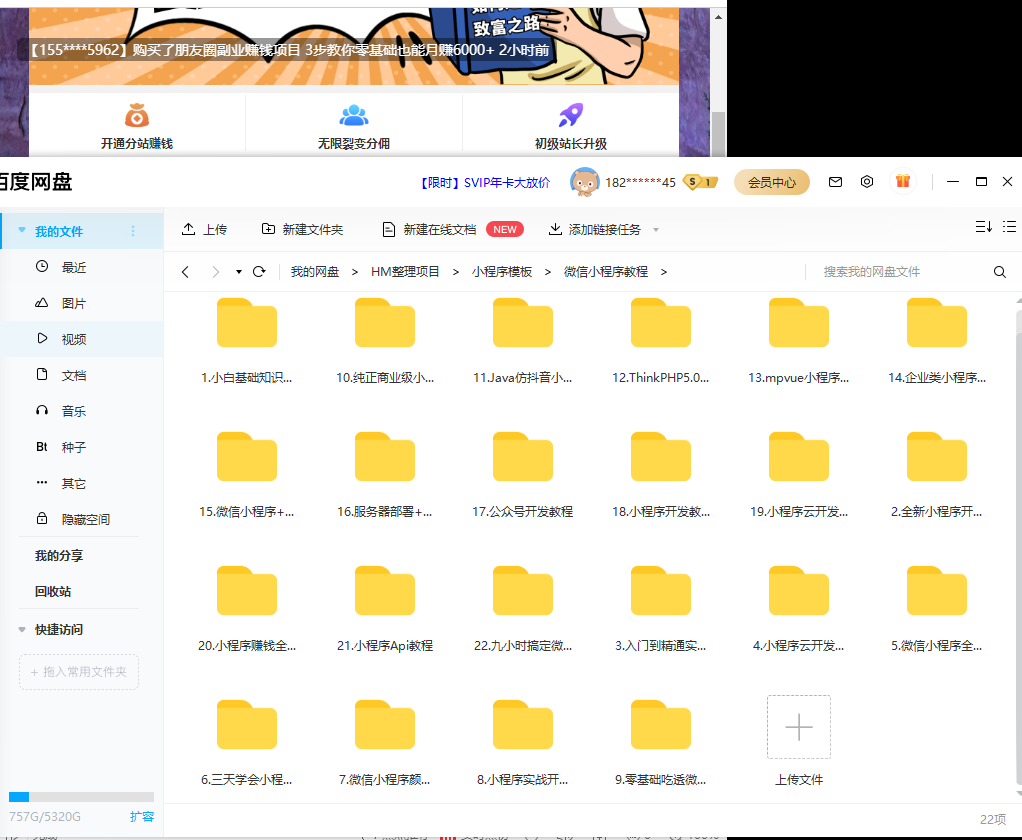Image resolution: width=1022 pixels, height=840 pixels.
Task: Open the 18.小程序开发教 folder
Action: point(661,457)
